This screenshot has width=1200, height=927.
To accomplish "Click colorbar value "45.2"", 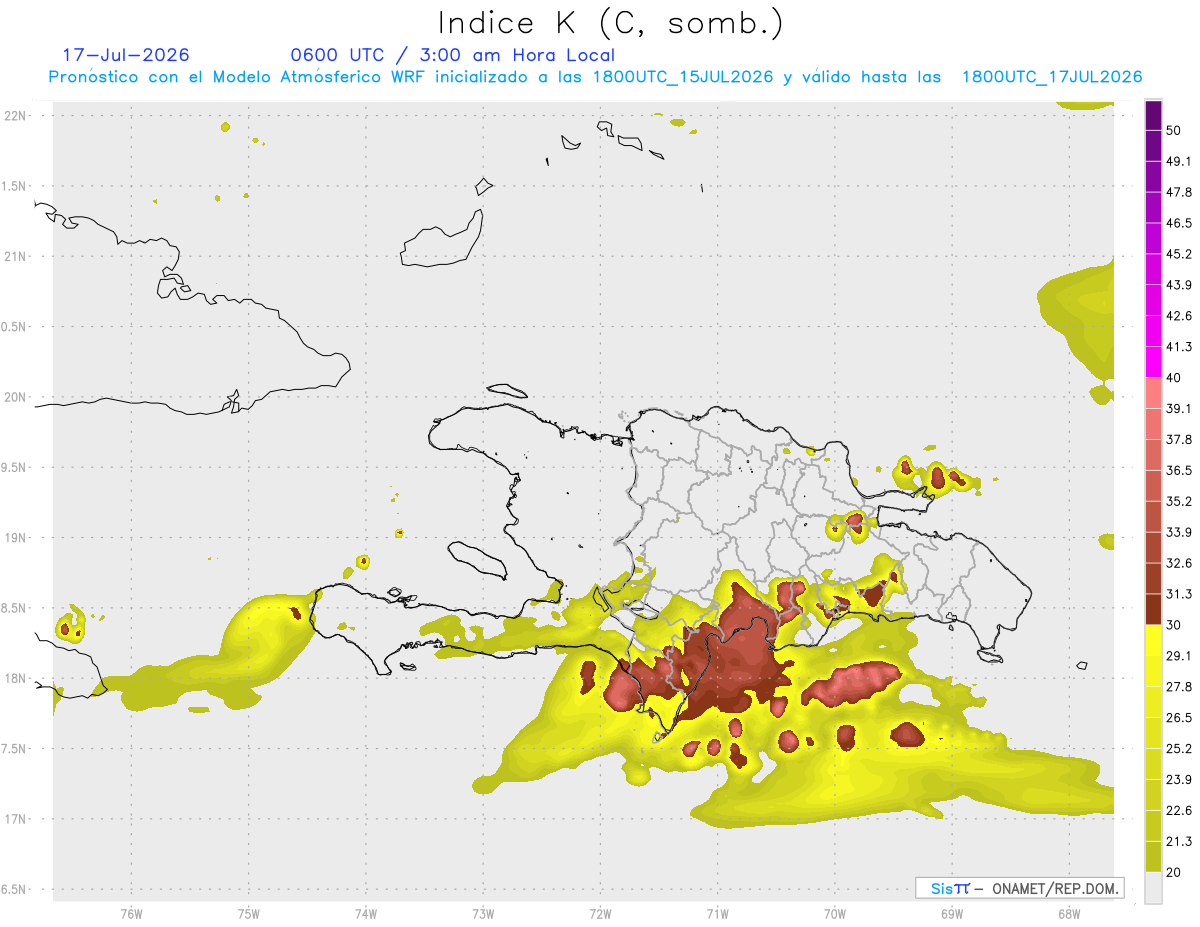I will point(1179,254).
